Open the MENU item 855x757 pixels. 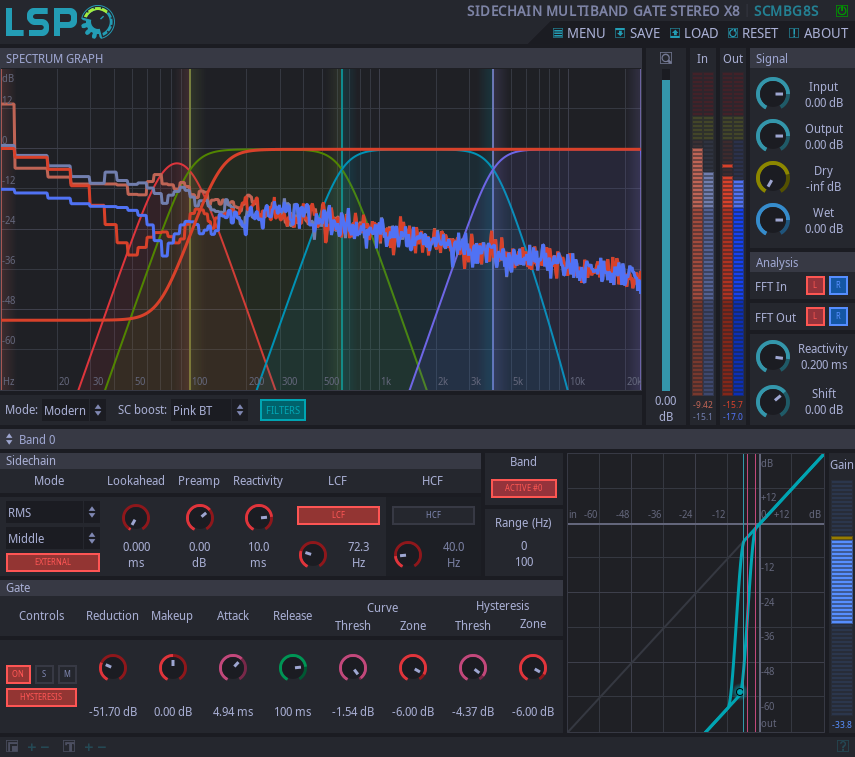pyautogui.click(x=579, y=33)
